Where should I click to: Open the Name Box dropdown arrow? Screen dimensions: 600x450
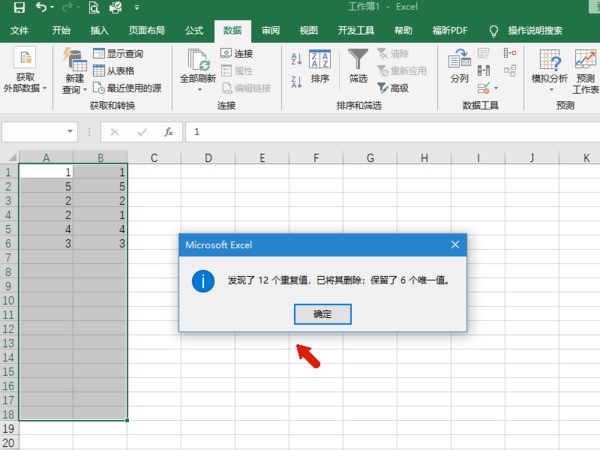(70, 131)
